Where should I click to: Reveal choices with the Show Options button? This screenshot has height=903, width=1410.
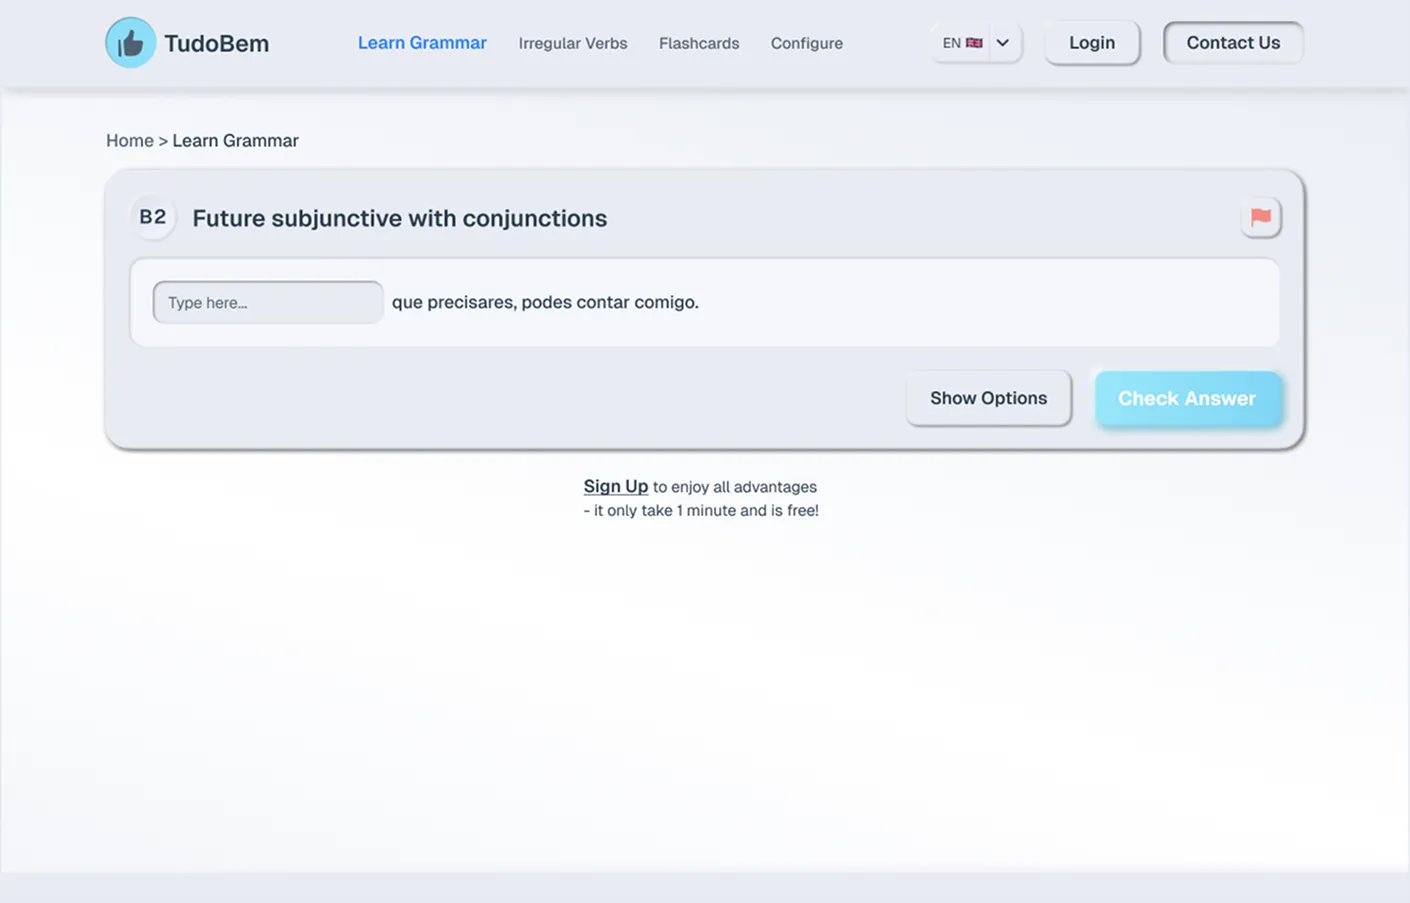pyautogui.click(x=988, y=398)
